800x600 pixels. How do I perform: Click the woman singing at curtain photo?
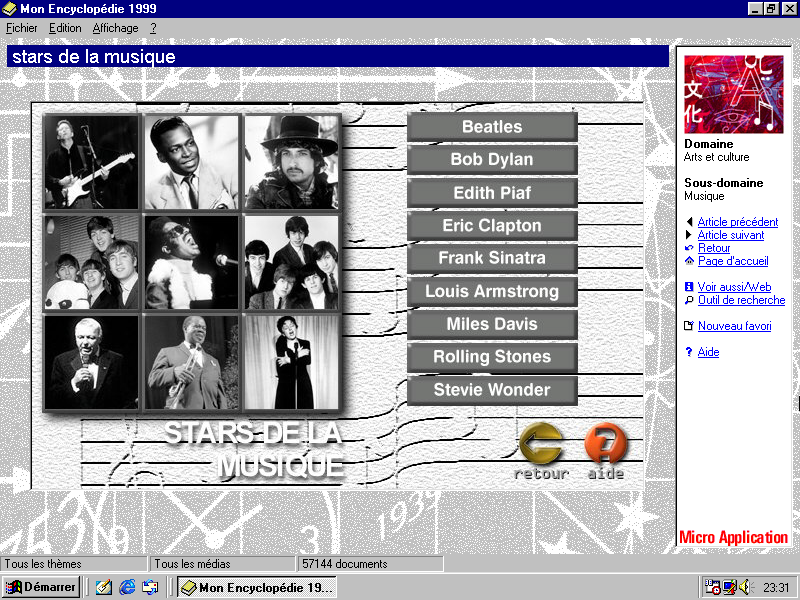click(x=291, y=362)
